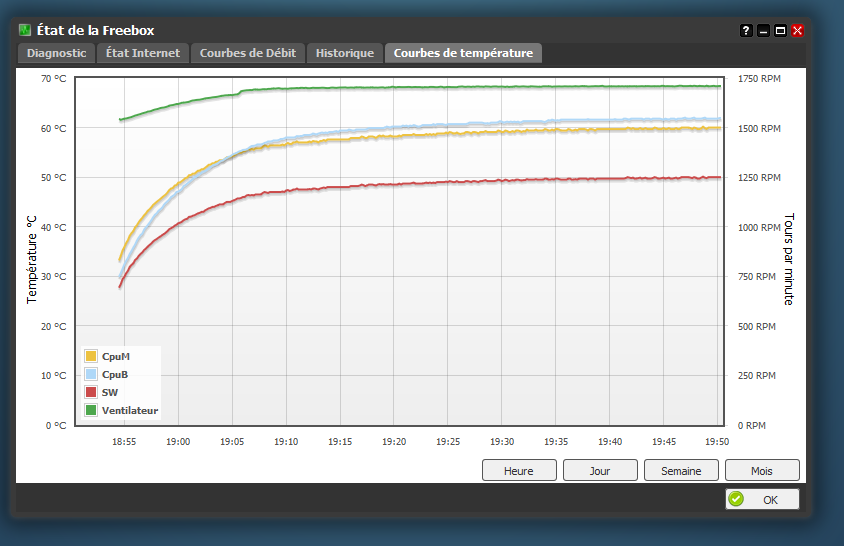Click the green checkmark icon on OK
Image resolution: width=844 pixels, height=546 pixels.
pos(737,499)
